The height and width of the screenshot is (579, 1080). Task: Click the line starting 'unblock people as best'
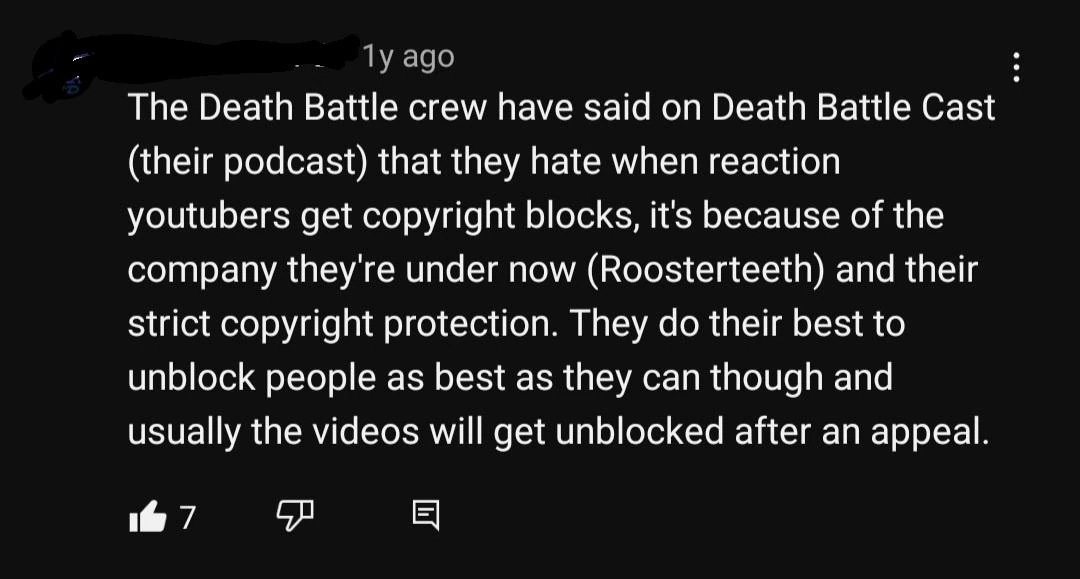510,378
